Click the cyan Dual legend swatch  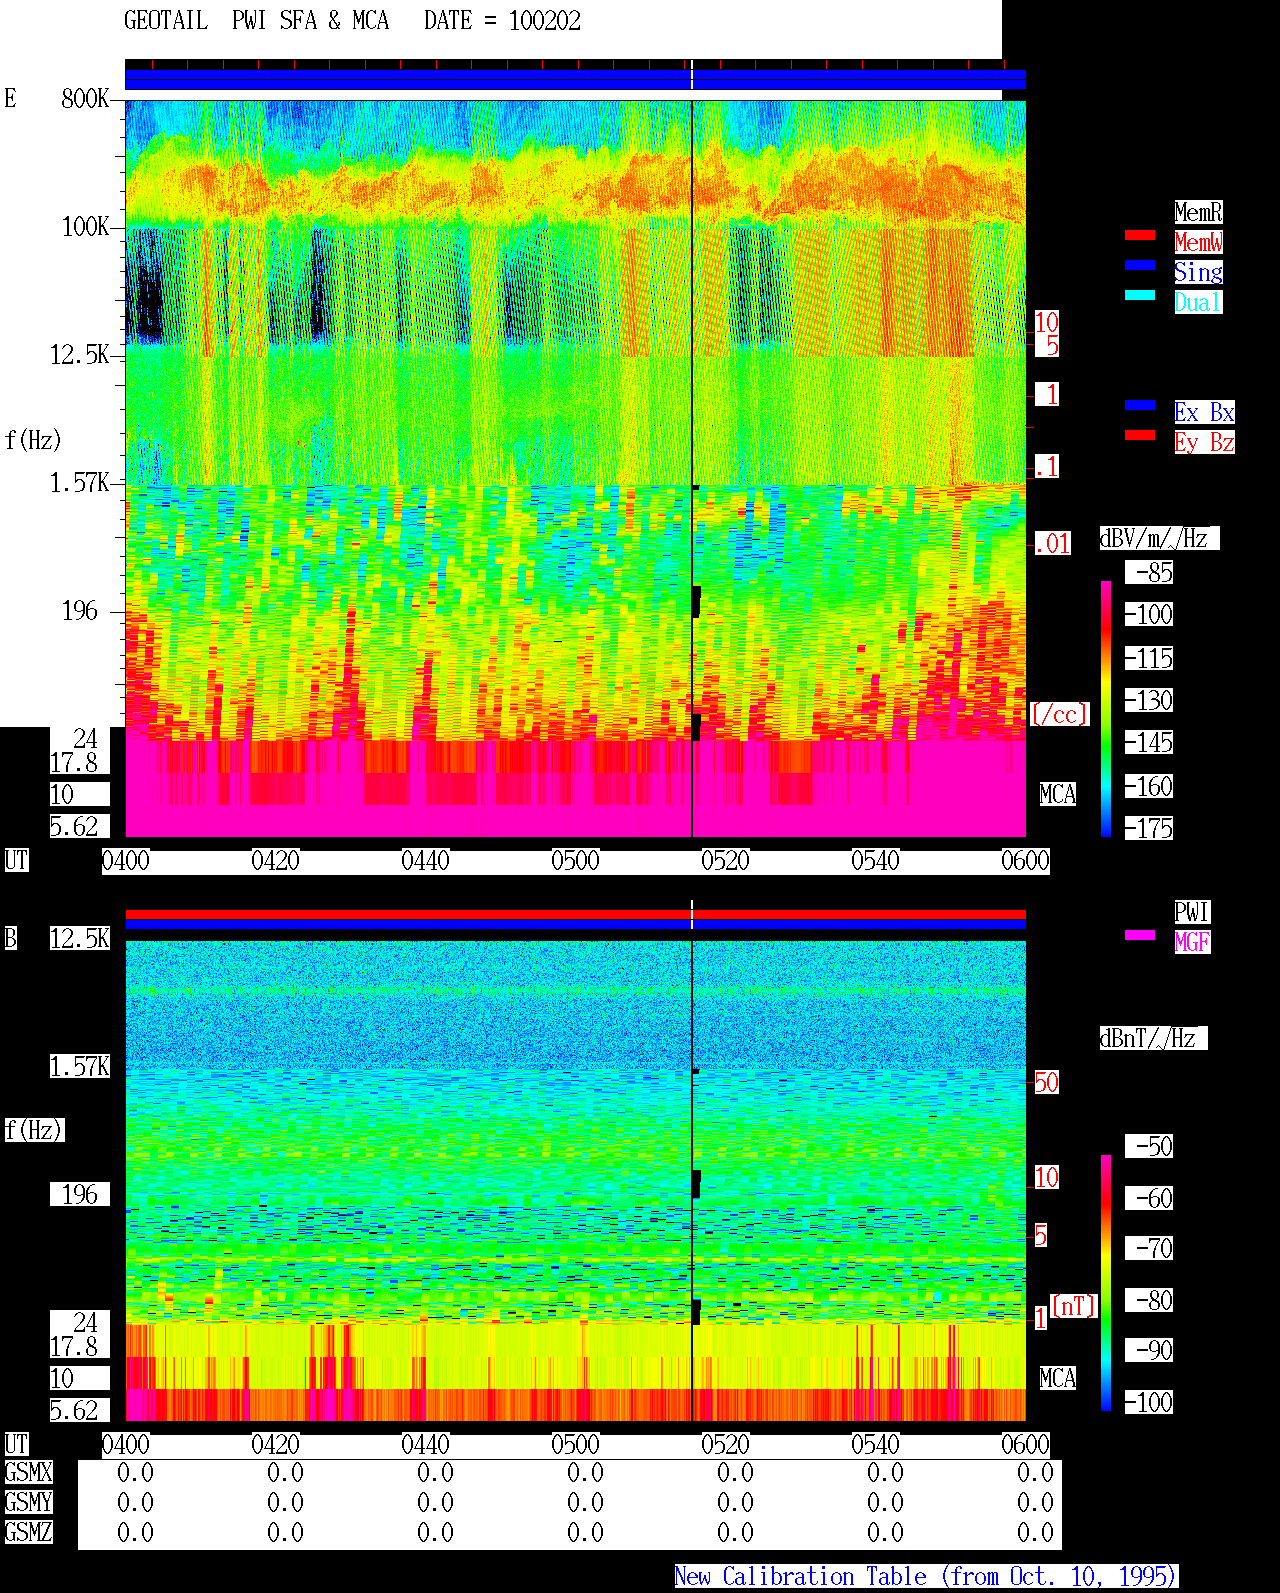click(1140, 295)
